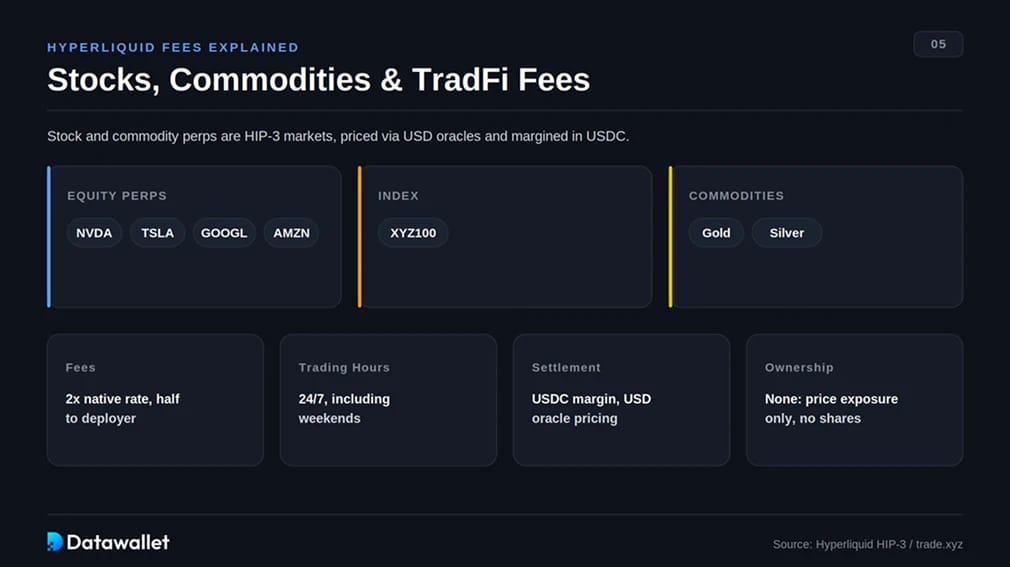Click the blue accent bar on Equity Perps
The image size is (1010, 567).
pos(49,236)
